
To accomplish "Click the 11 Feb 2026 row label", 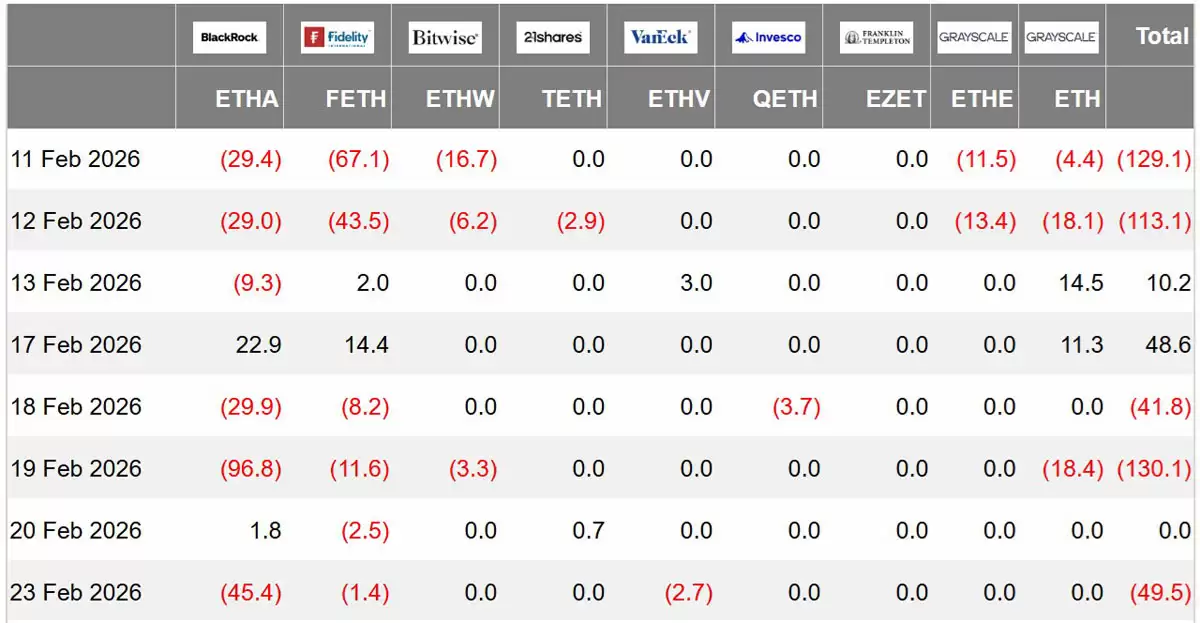I will pyautogui.click(x=76, y=159).
